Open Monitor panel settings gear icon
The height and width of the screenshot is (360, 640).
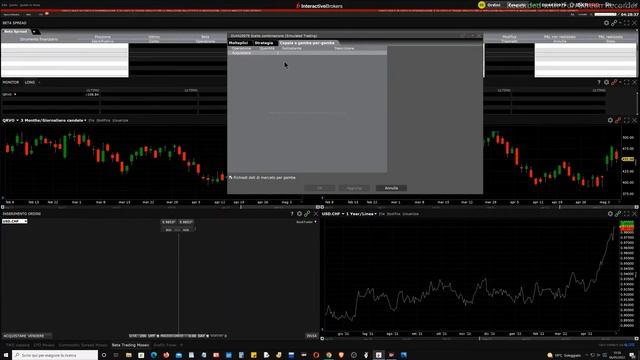[606, 82]
